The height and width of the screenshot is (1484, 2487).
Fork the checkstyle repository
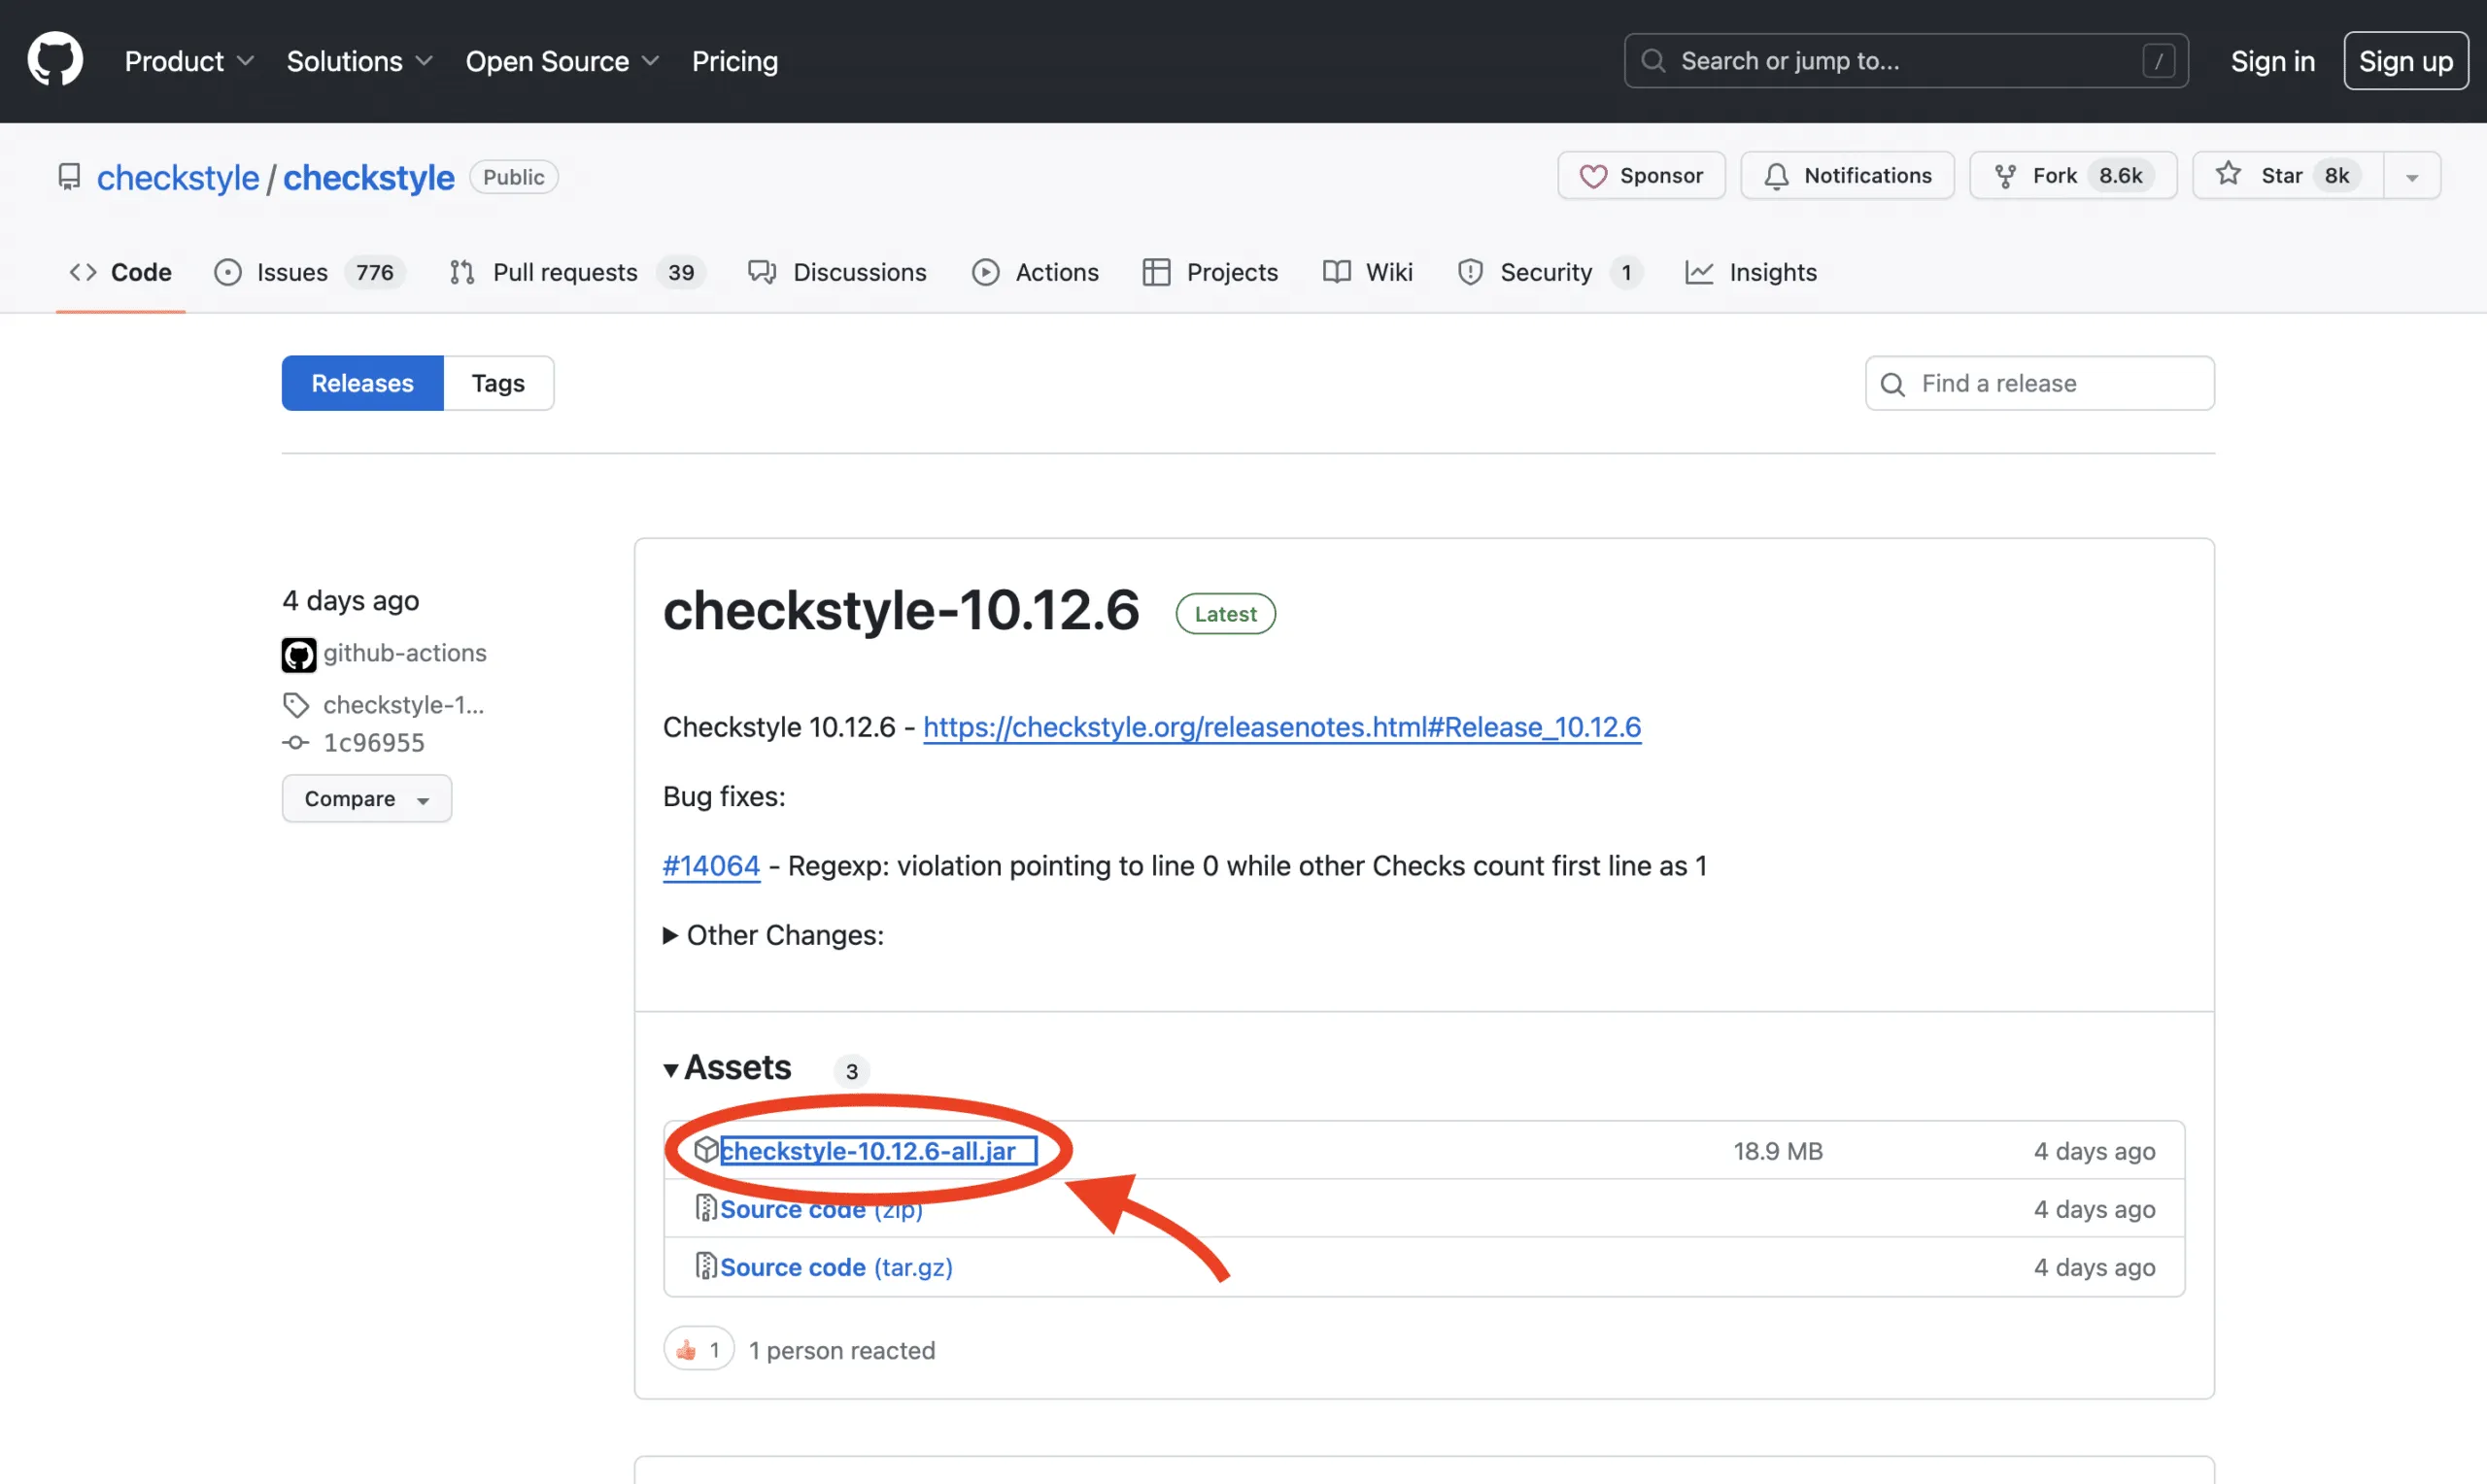[x=2073, y=176]
